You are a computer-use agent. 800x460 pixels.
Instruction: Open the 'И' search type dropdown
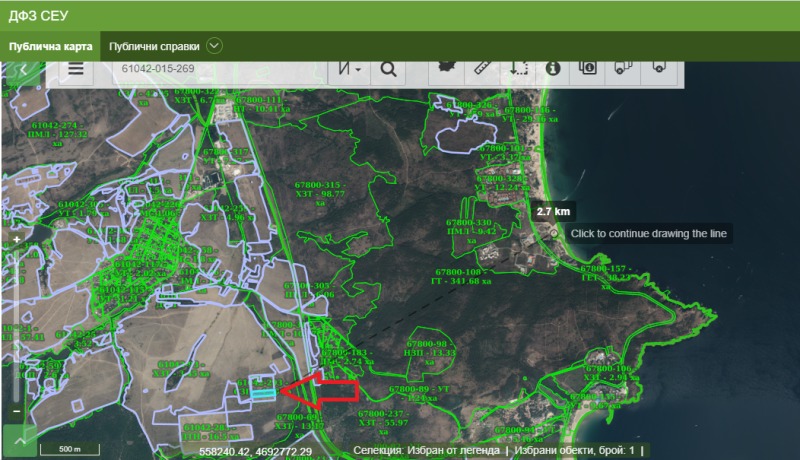pyautogui.click(x=350, y=69)
